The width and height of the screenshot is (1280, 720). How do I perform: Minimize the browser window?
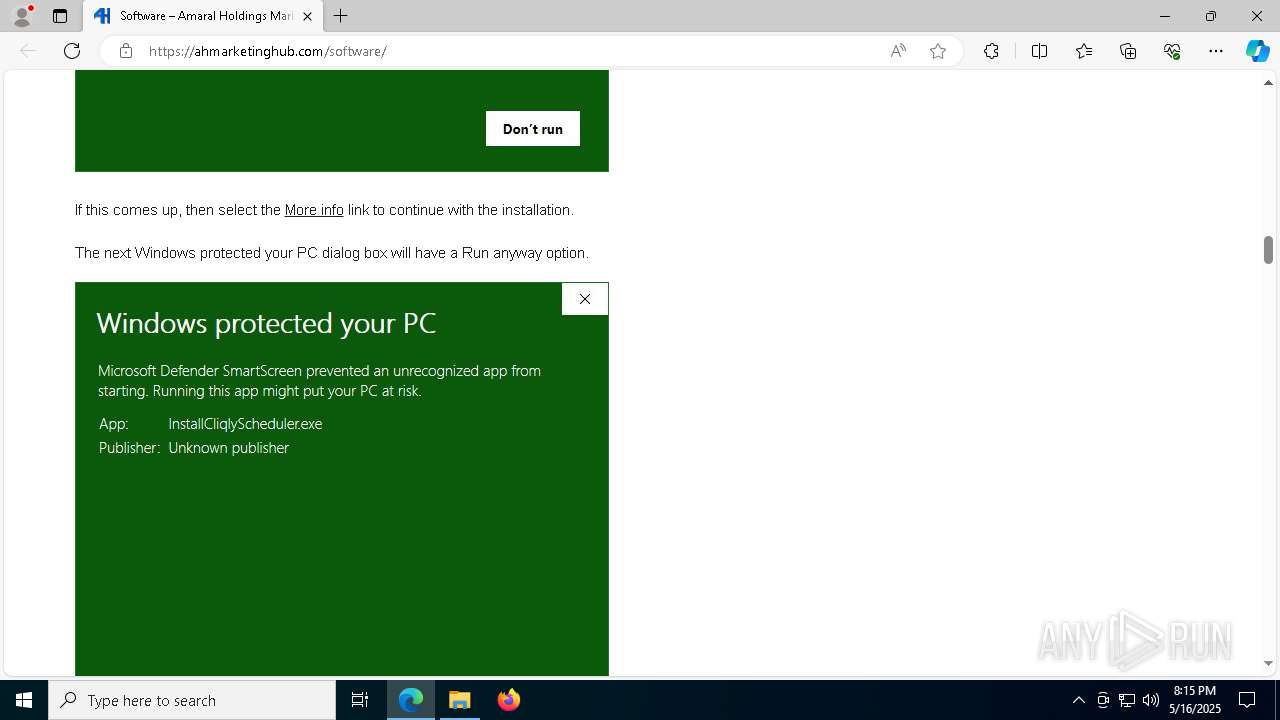coord(1165,16)
